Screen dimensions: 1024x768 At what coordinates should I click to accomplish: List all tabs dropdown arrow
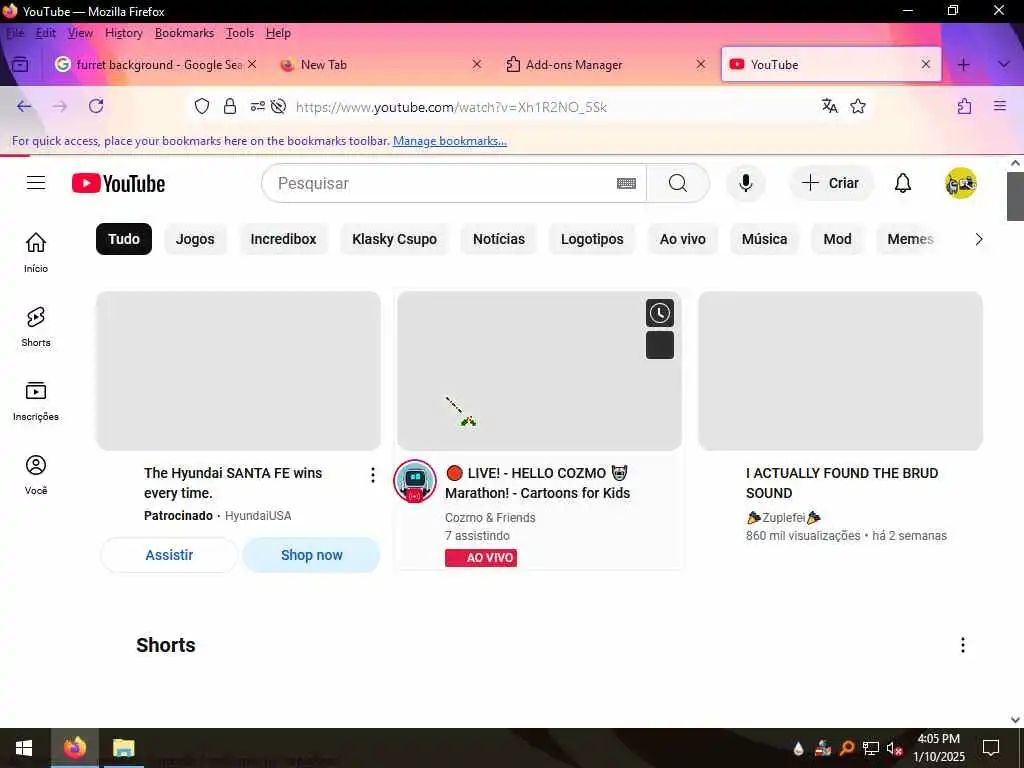pos(1004,64)
